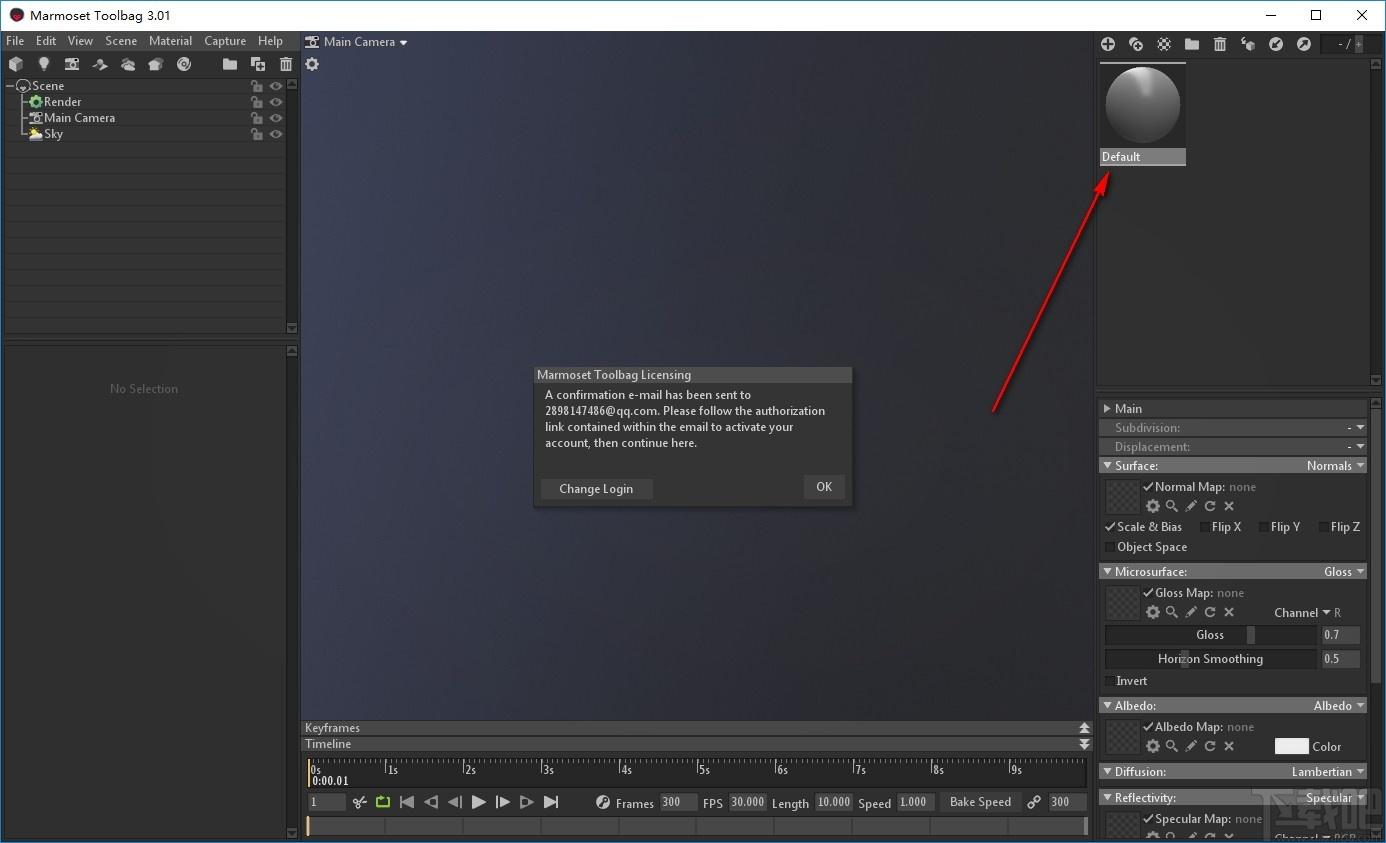Enable the Flip X checkbox
The width and height of the screenshot is (1386, 843).
pyautogui.click(x=1204, y=527)
